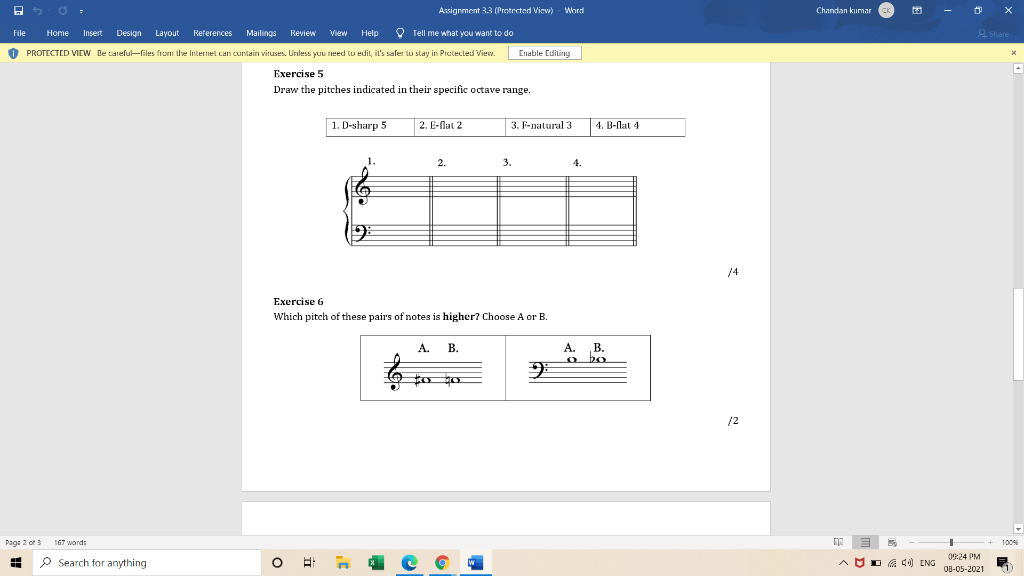
Task: Open the Help tab
Action: click(370, 33)
